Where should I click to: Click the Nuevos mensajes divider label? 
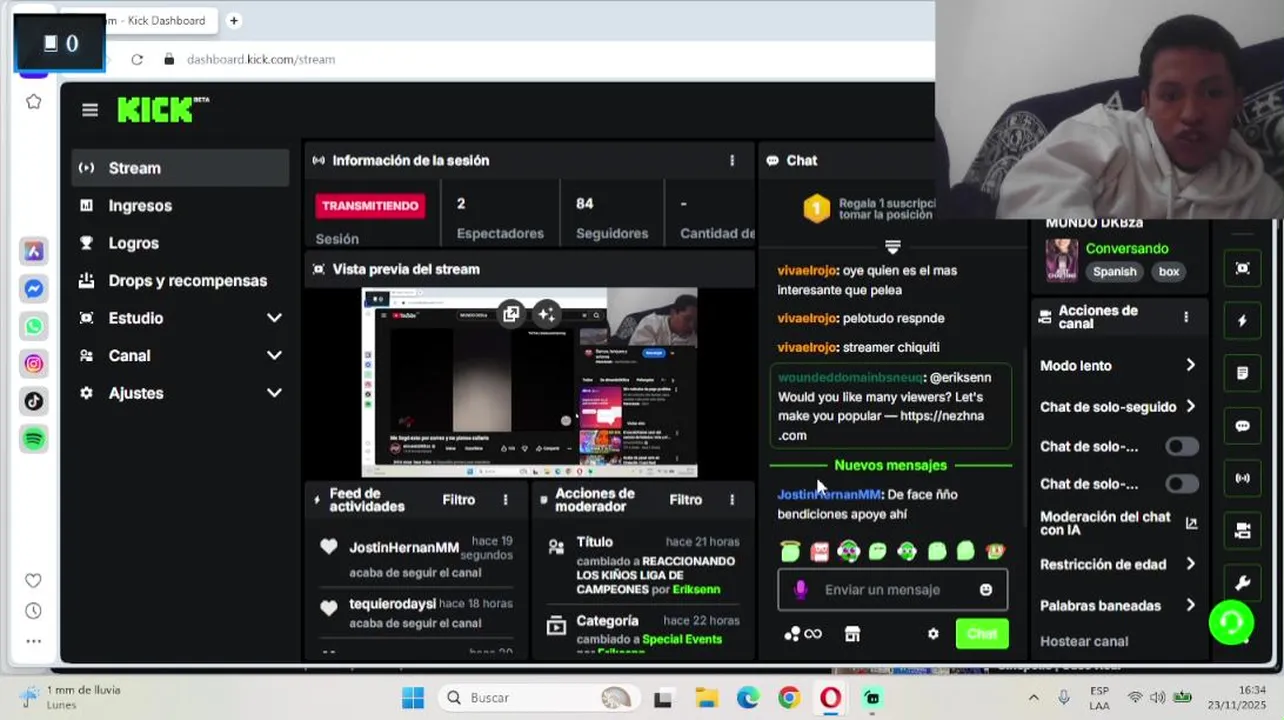pyautogui.click(x=890, y=466)
